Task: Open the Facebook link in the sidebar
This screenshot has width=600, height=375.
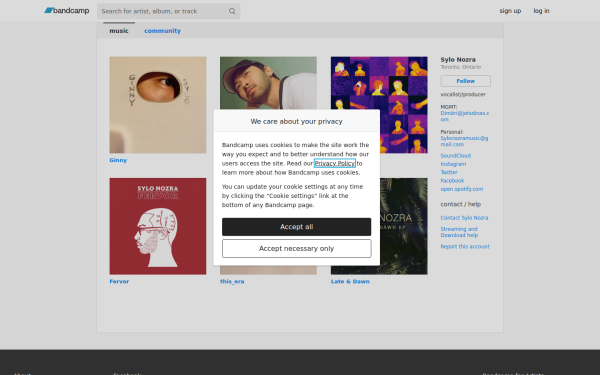Action: pos(452,181)
